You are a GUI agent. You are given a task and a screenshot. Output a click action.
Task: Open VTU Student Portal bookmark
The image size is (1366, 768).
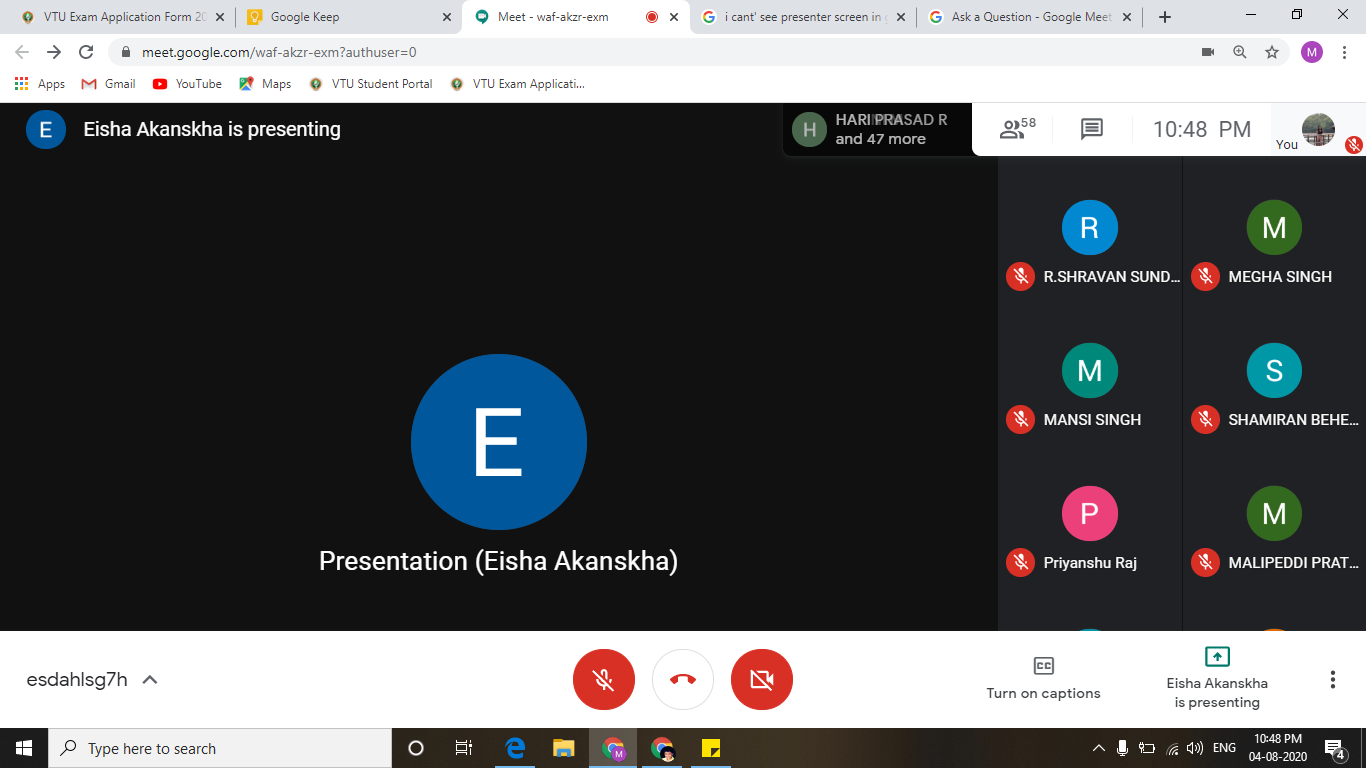pos(371,84)
